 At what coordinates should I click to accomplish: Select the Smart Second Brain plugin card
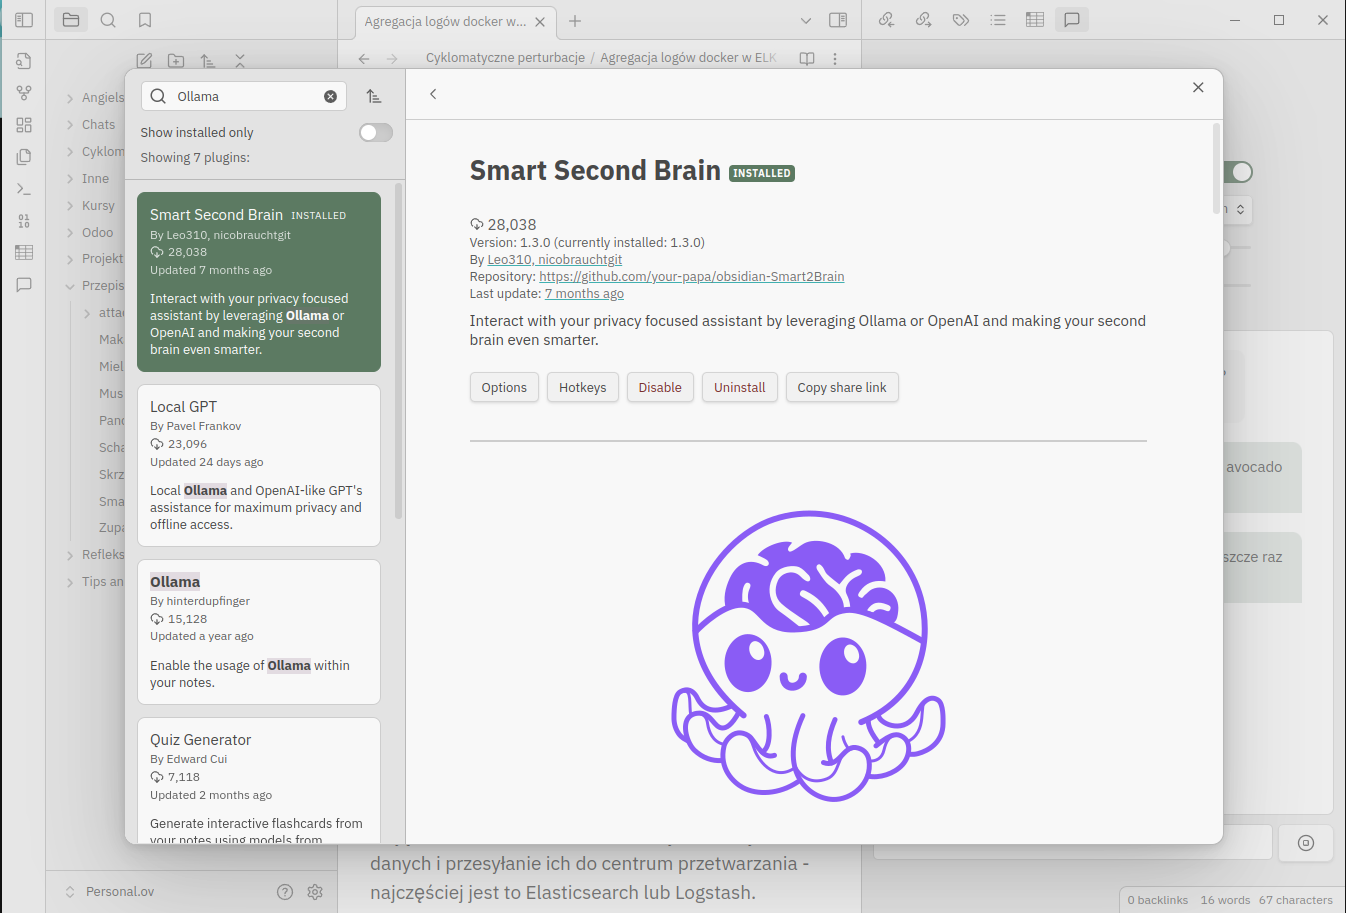pyautogui.click(x=259, y=282)
